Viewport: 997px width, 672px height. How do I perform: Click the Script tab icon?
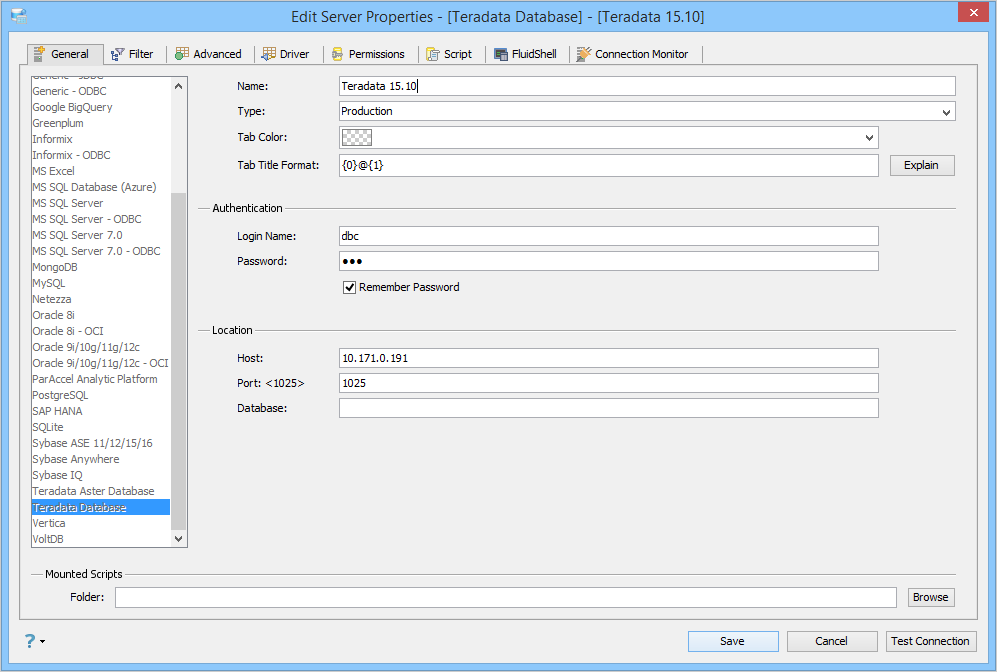433,55
